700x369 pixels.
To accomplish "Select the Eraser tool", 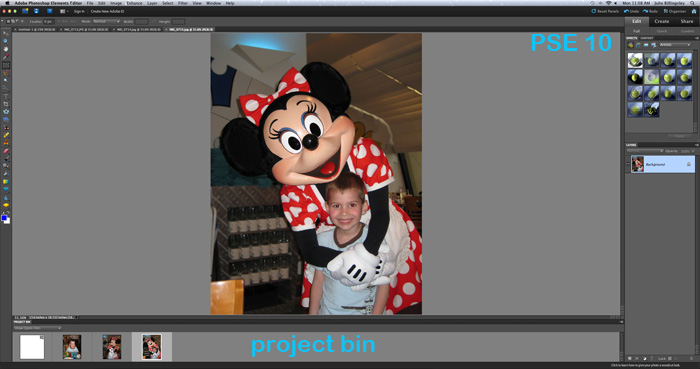I will [6, 151].
